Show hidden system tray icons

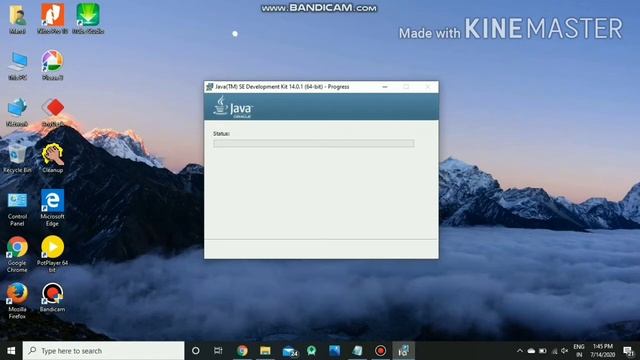point(520,351)
